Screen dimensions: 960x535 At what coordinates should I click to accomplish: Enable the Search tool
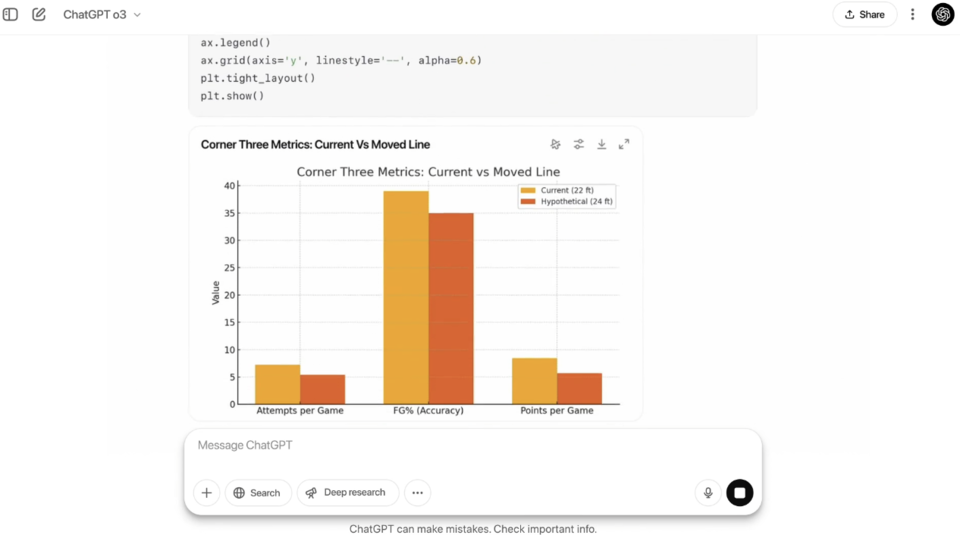(258, 493)
